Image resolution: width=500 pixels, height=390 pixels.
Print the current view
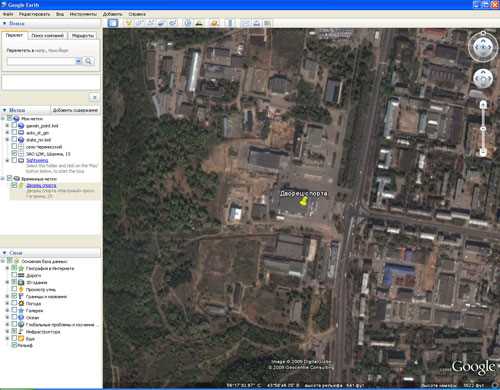[256, 23]
